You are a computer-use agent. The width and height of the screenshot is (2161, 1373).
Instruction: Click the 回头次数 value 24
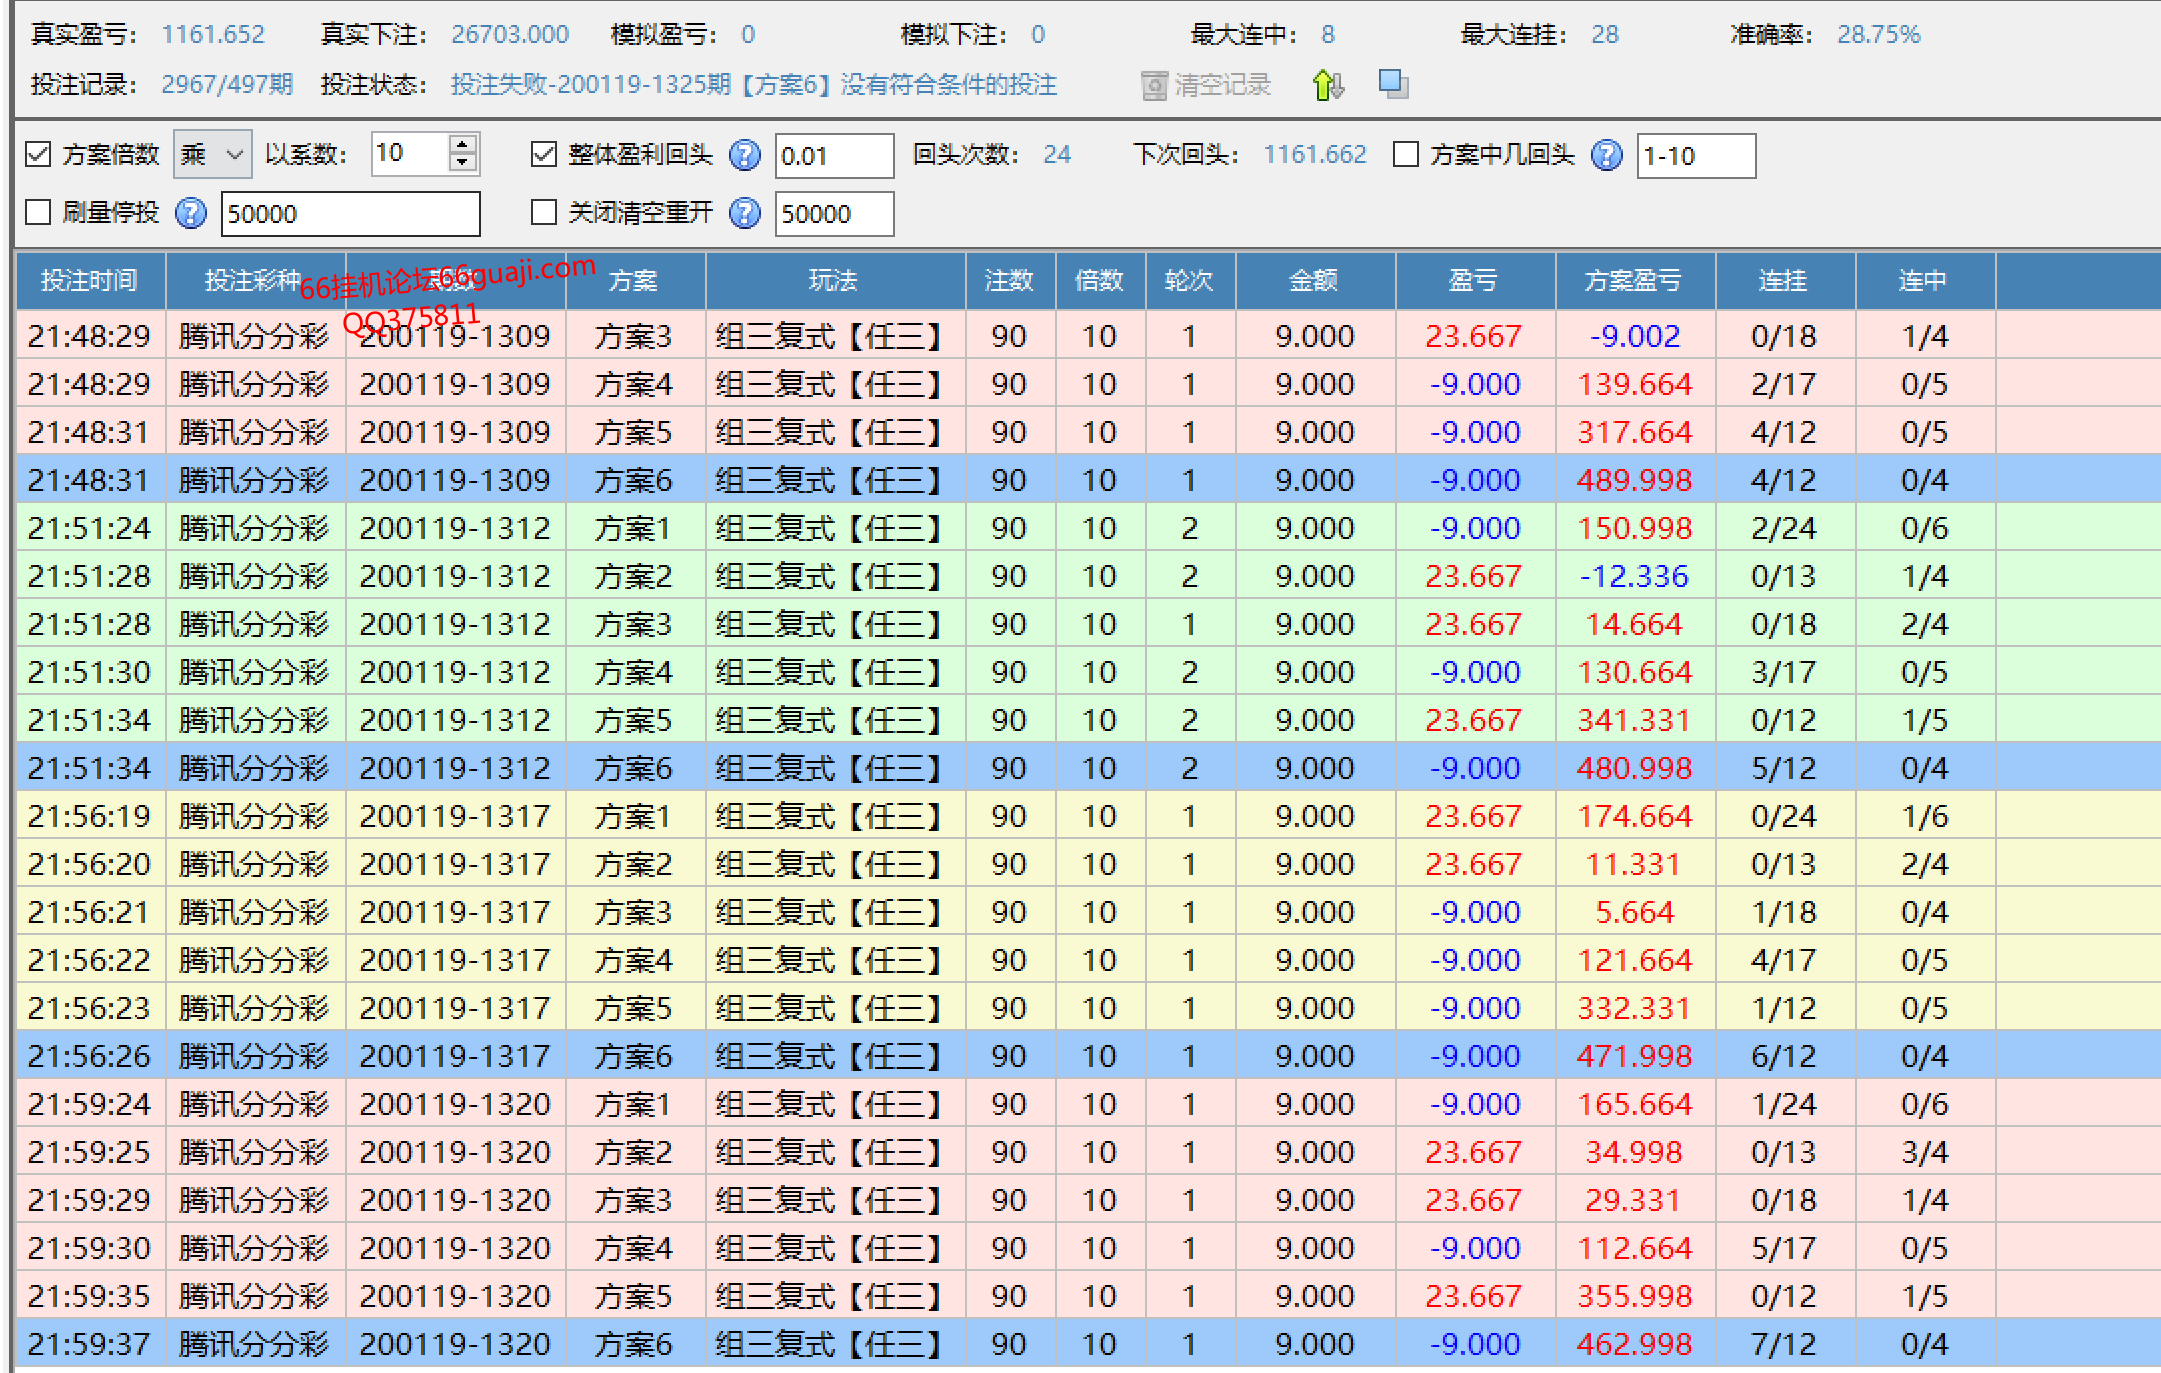[1057, 155]
